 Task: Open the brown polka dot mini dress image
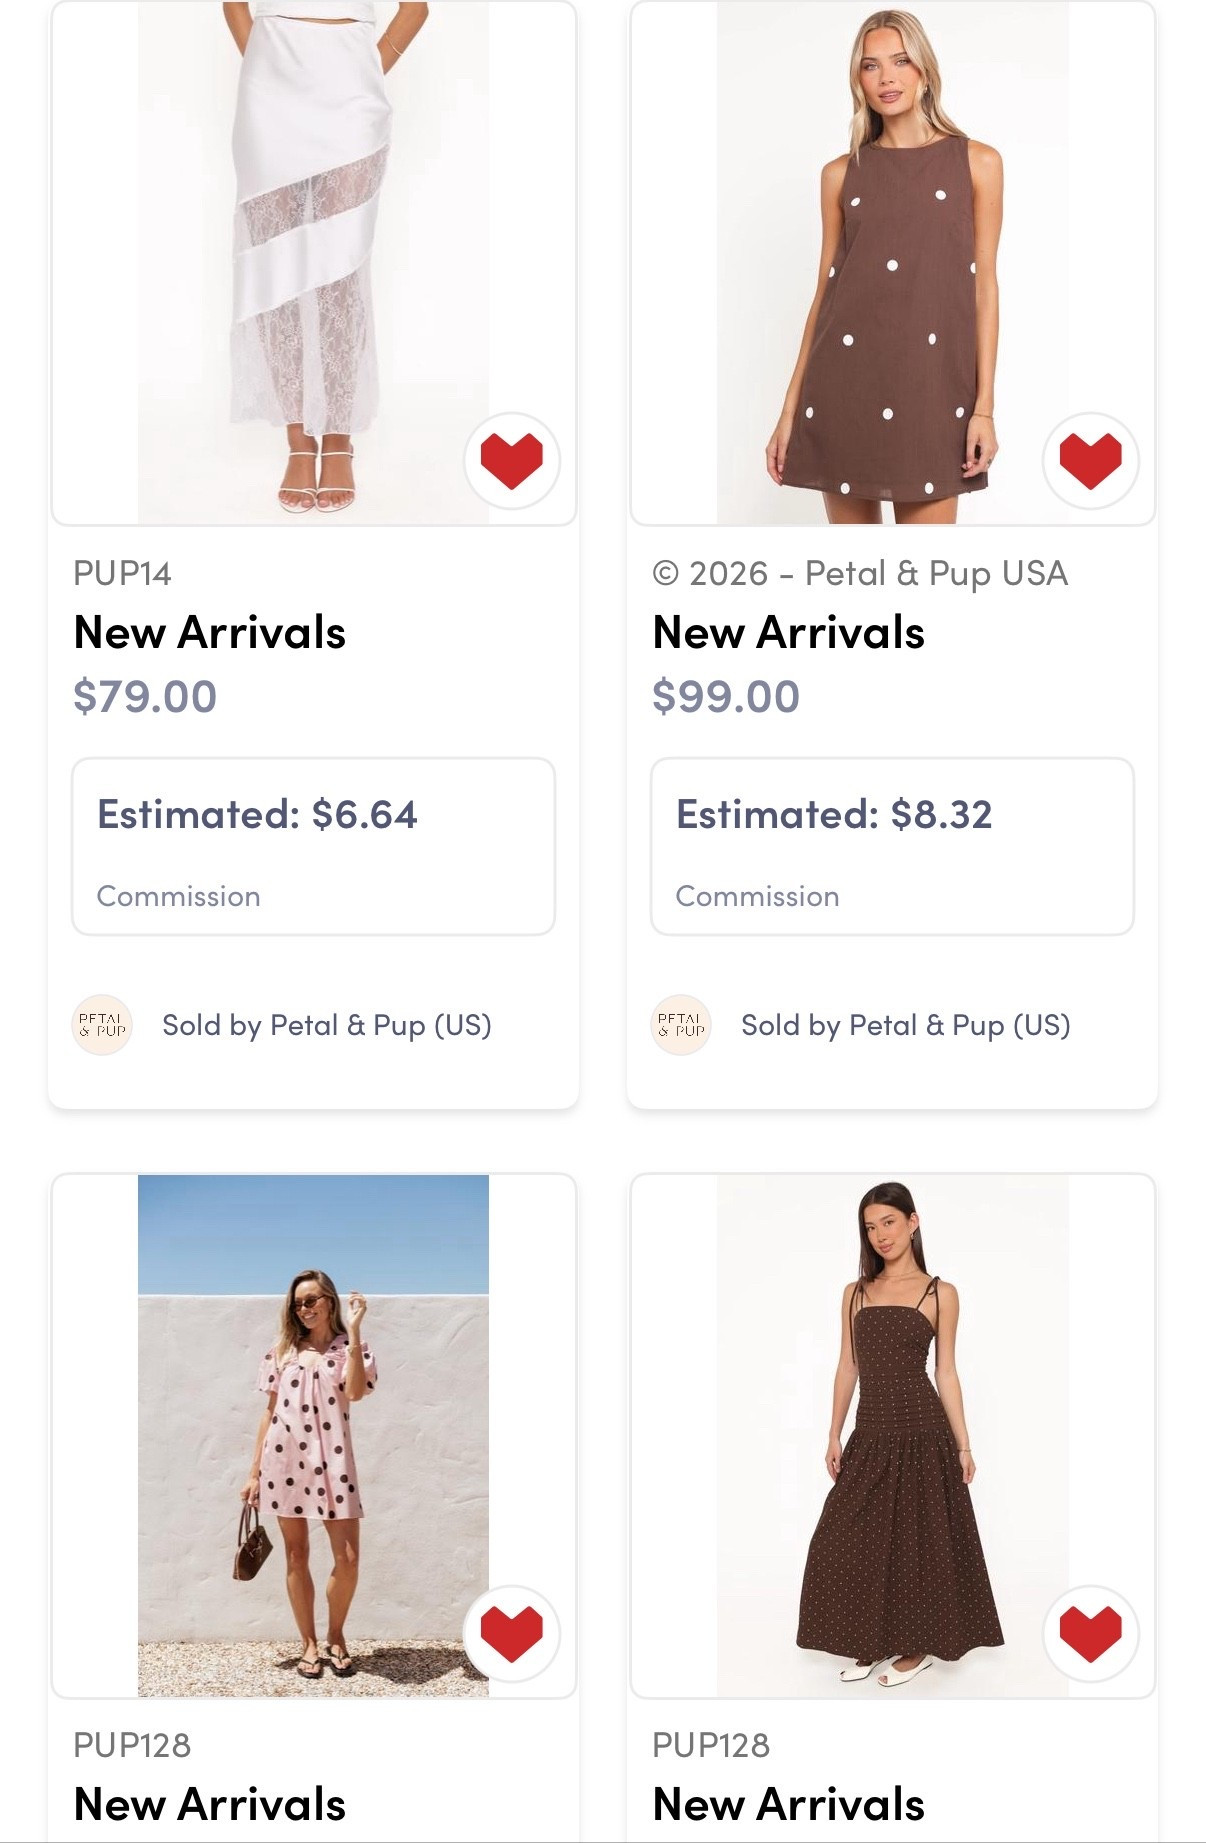coord(892,262)
